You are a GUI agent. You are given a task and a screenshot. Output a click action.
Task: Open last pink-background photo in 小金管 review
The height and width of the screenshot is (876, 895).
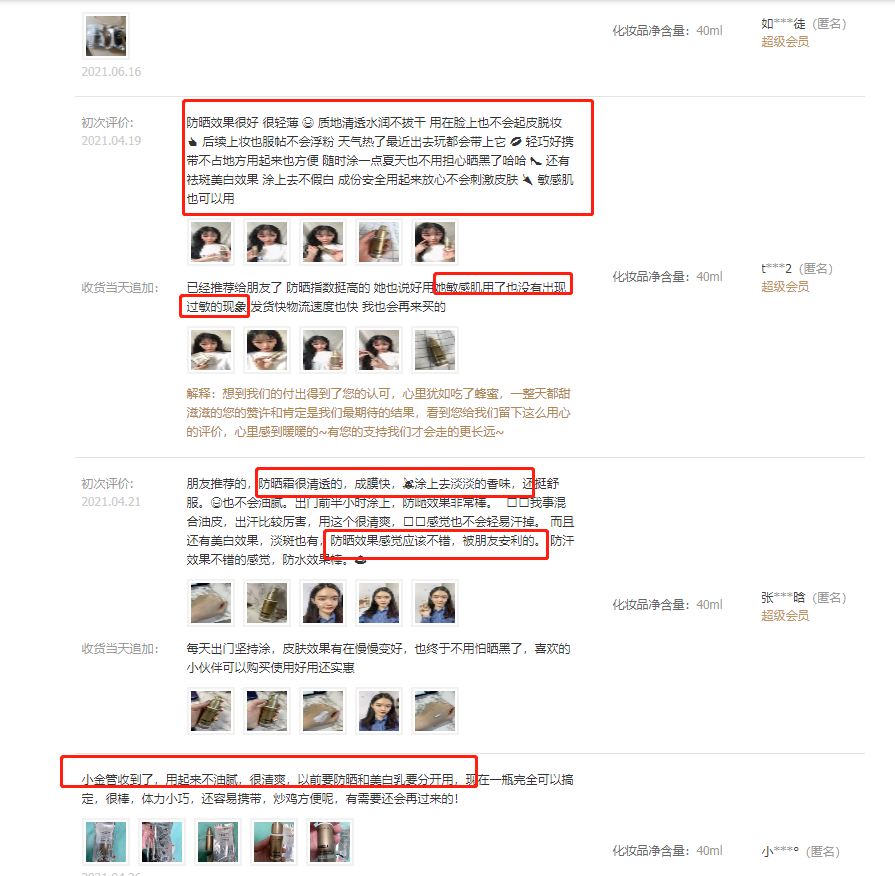(329, 842)
